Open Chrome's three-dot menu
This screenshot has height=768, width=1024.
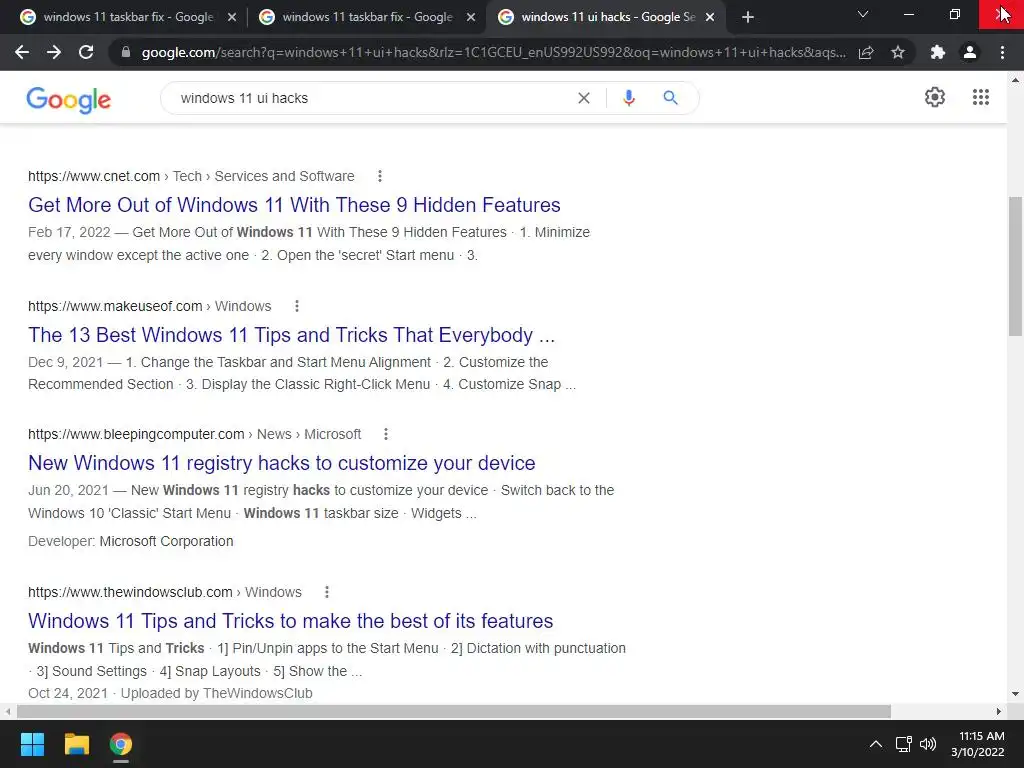point(1002,52)
